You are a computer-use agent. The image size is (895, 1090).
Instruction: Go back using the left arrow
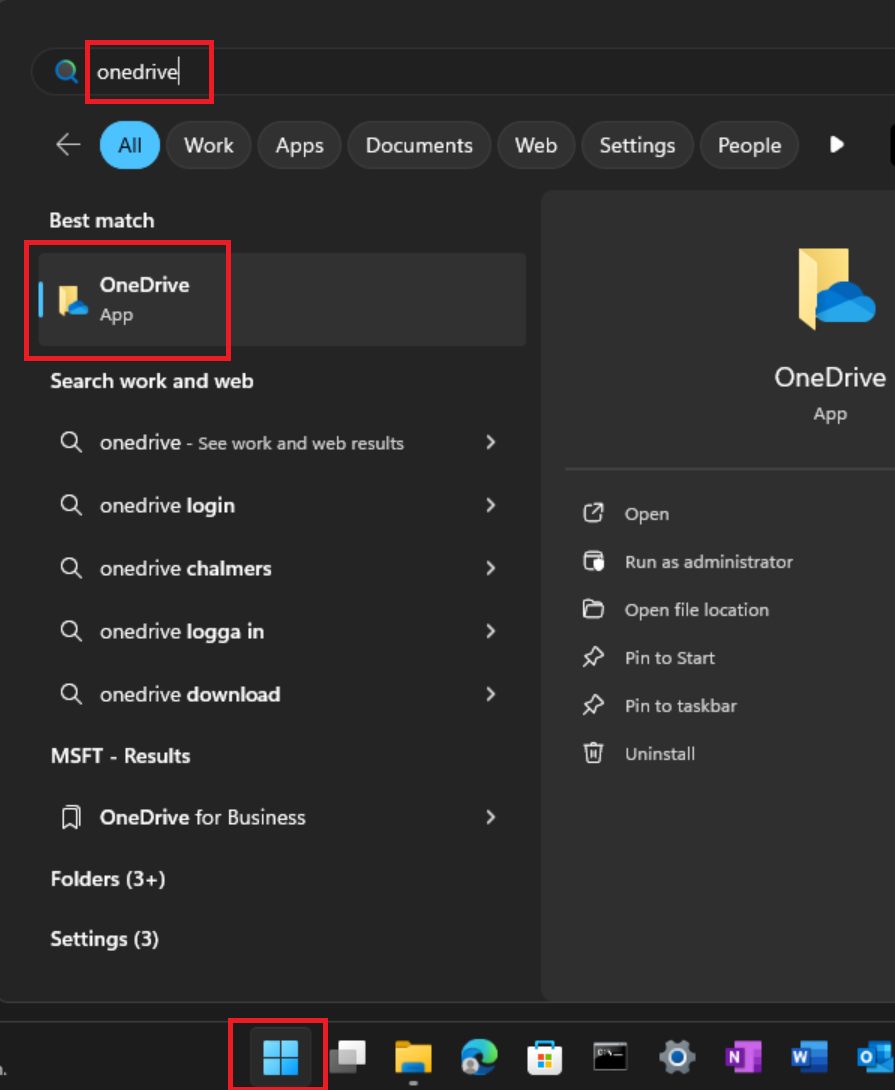pyautogui.click(x=68, y=145)
